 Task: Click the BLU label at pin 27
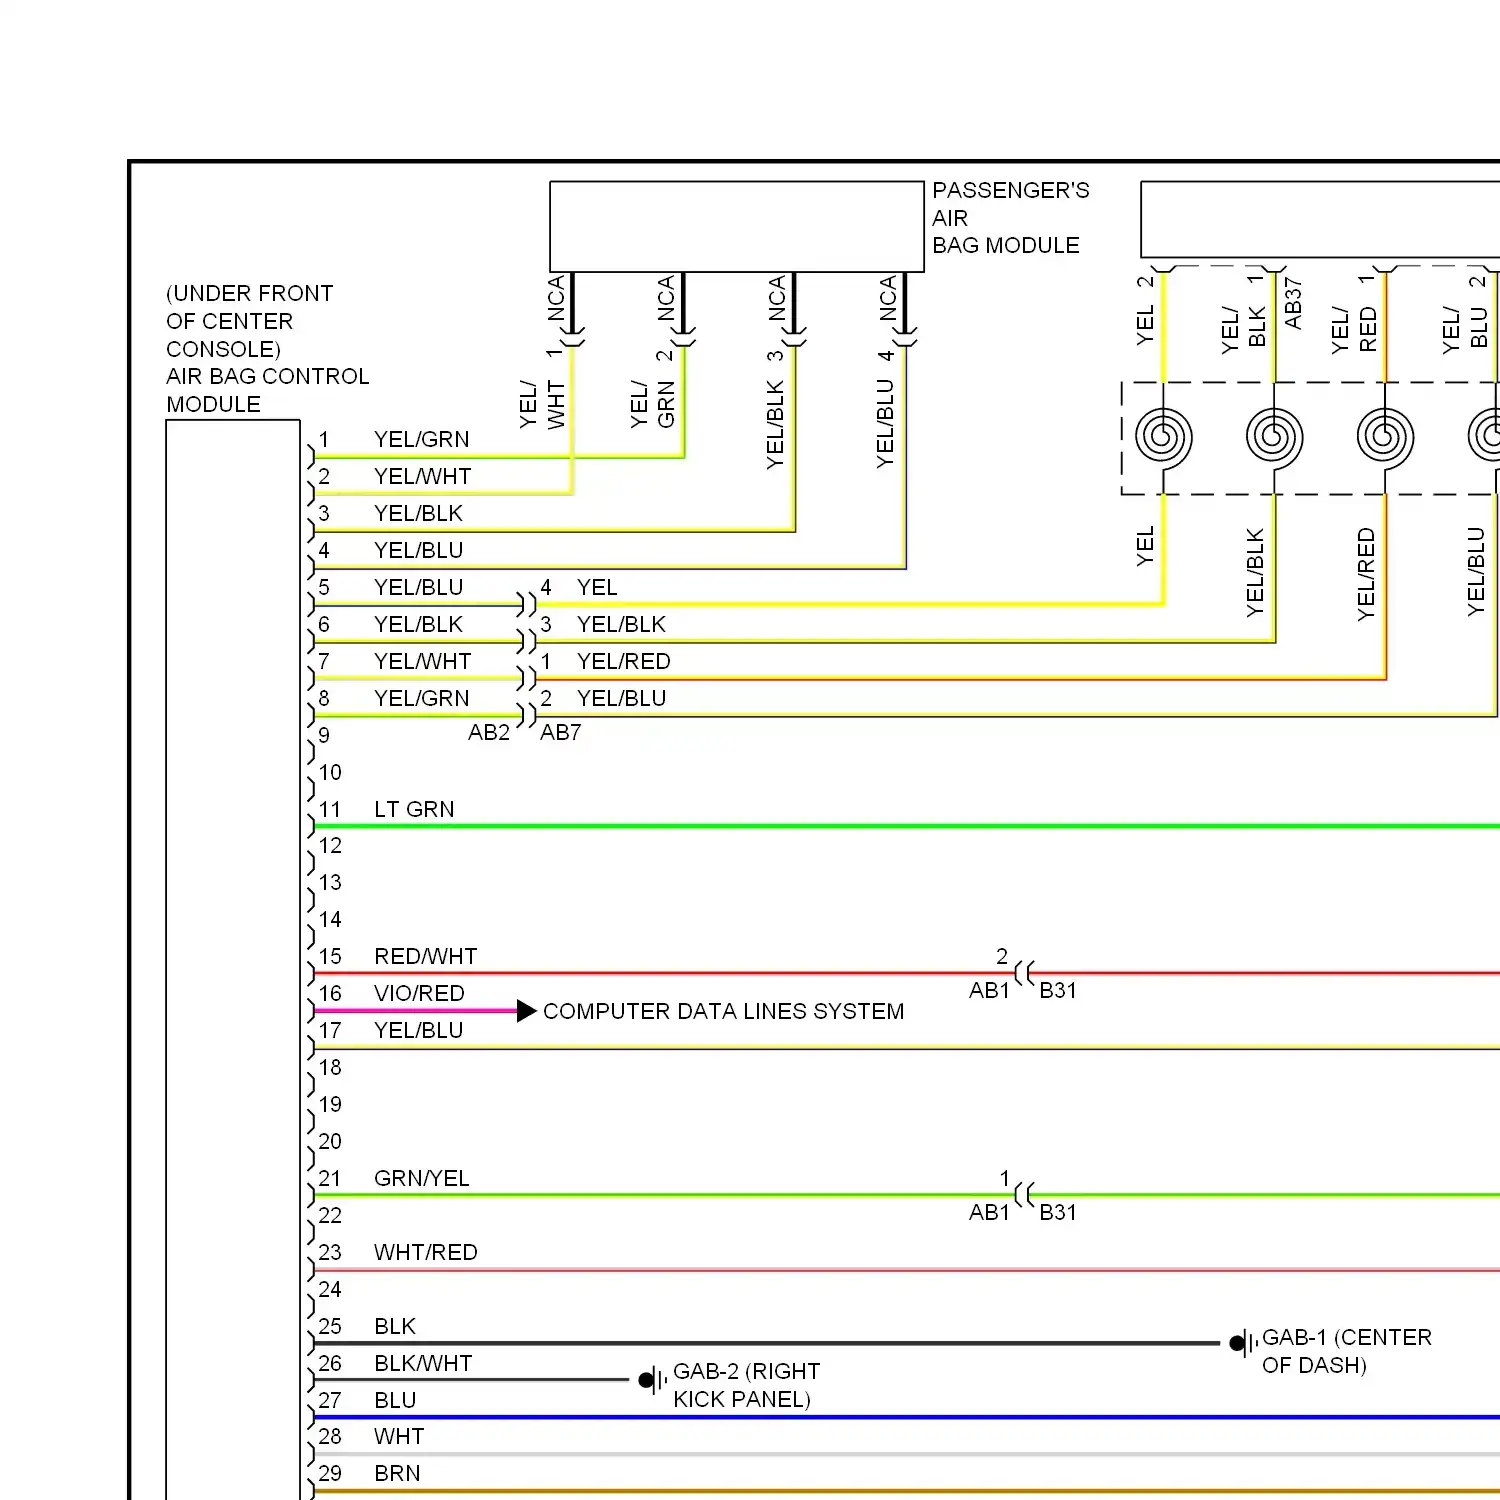coord(394,1400)
